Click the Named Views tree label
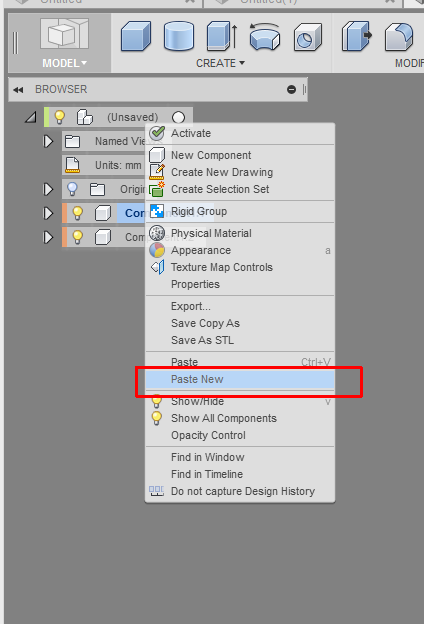The height and width of the screenshot is (624, 424). 119,141
